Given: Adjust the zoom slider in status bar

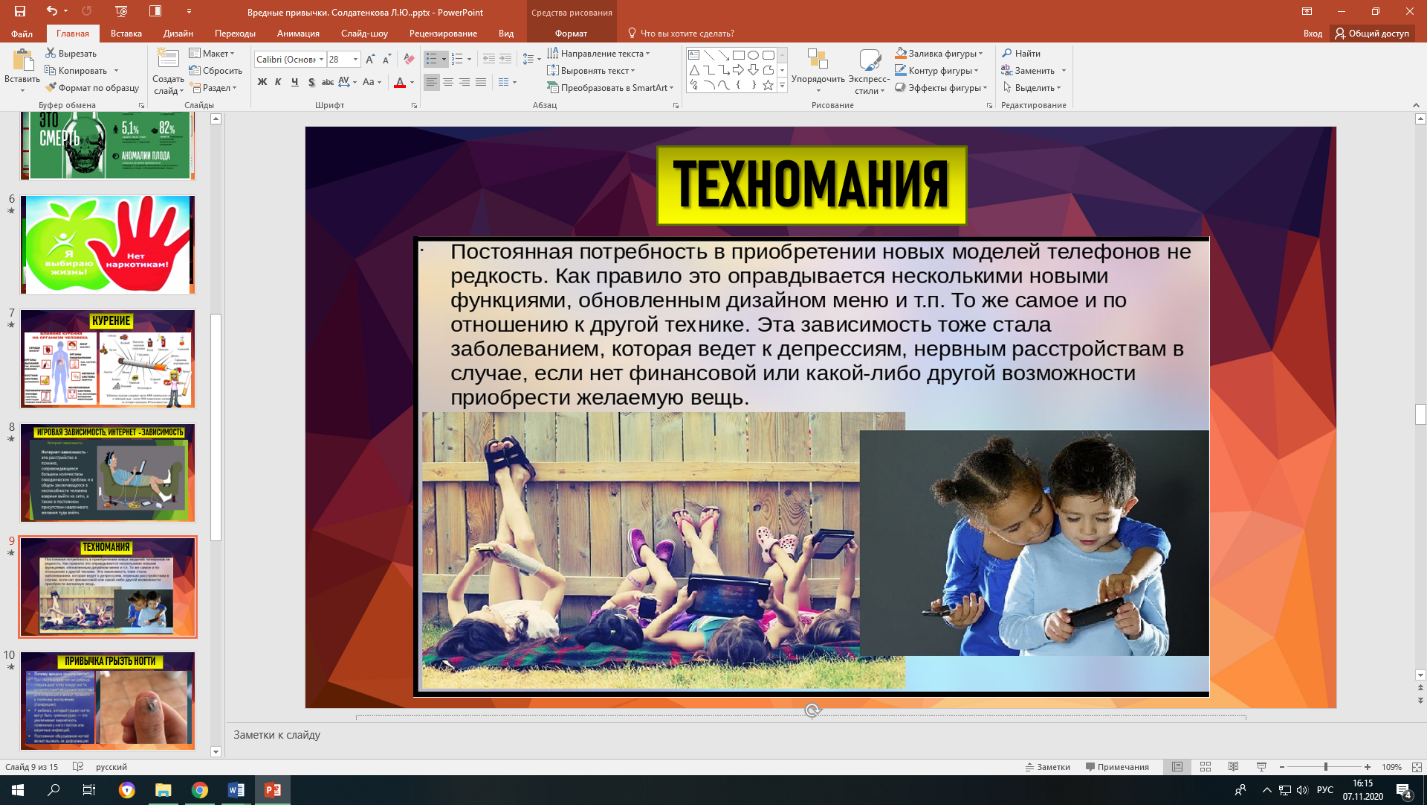Looking at the screenshot, I should coord(1326,767).
